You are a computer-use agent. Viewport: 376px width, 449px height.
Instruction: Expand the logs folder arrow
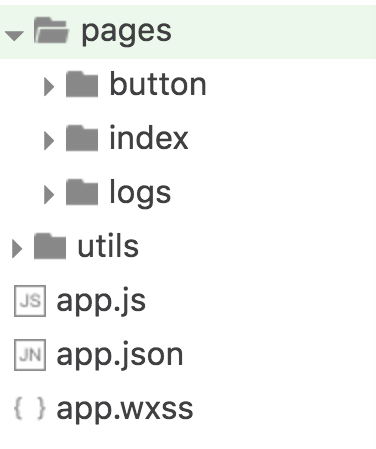pos(49,195)
